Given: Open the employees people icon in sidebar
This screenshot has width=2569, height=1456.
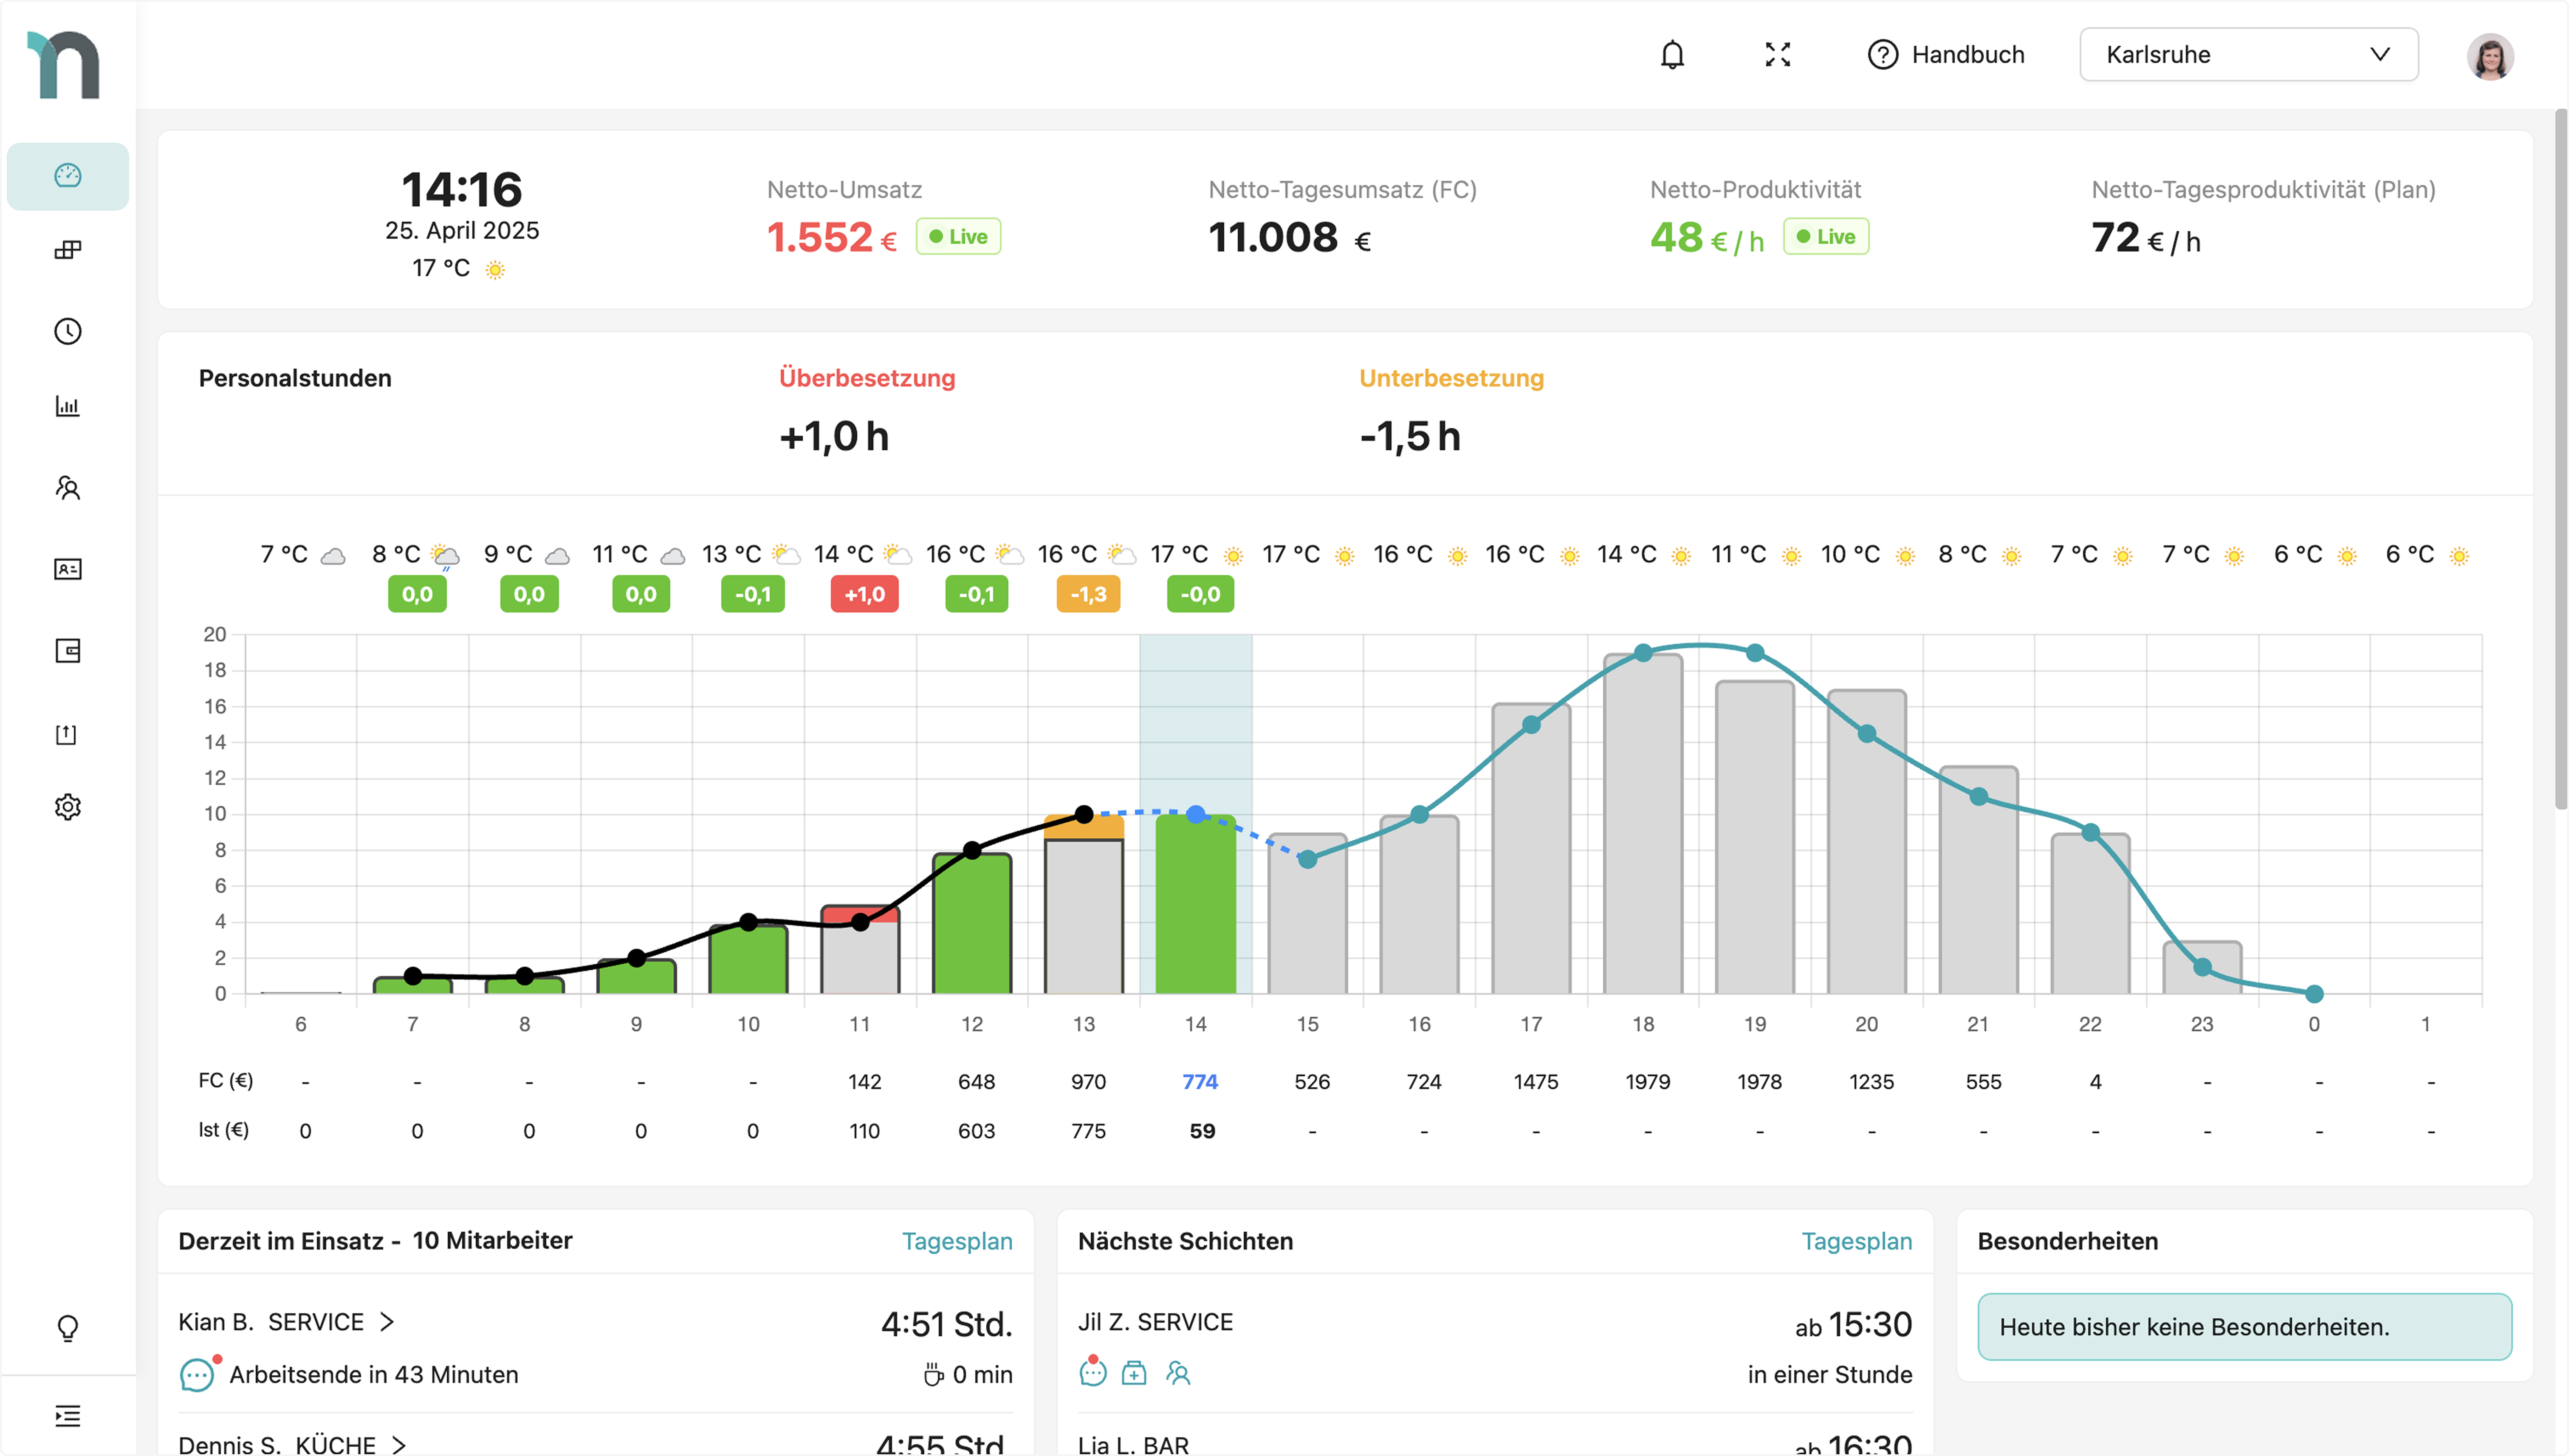Looking at the screenshot, I should tap(67, 488).
